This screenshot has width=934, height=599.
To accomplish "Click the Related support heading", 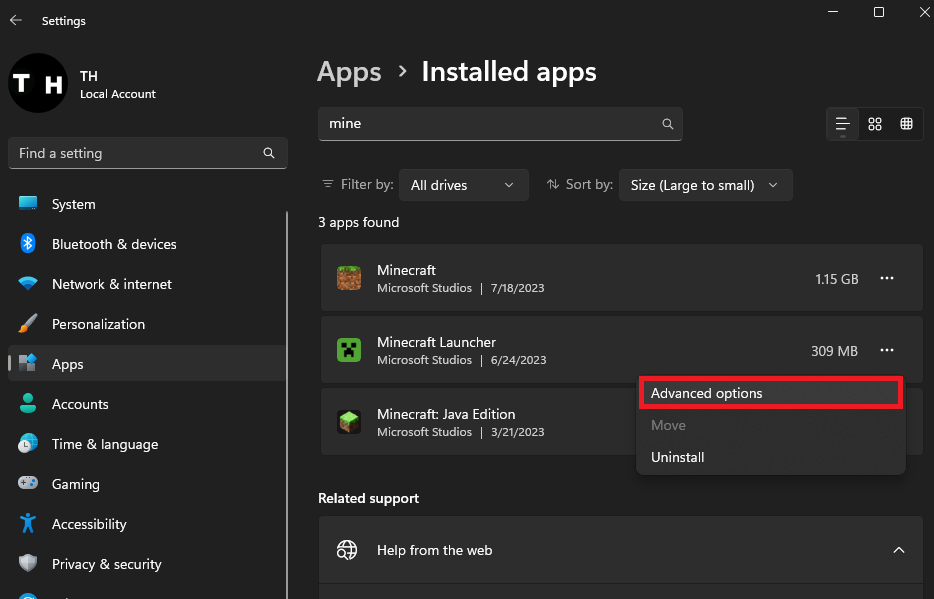I will tap(368, 498).
